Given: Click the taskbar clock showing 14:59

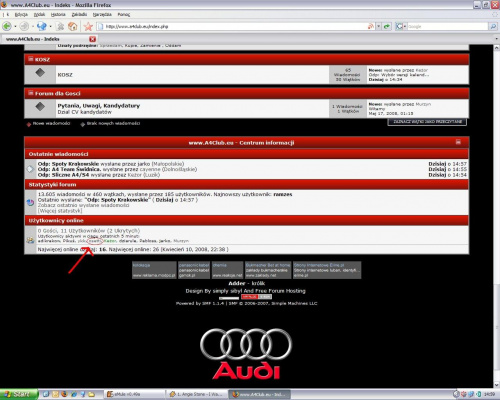Looking at the screenshot, I should 489,394.
